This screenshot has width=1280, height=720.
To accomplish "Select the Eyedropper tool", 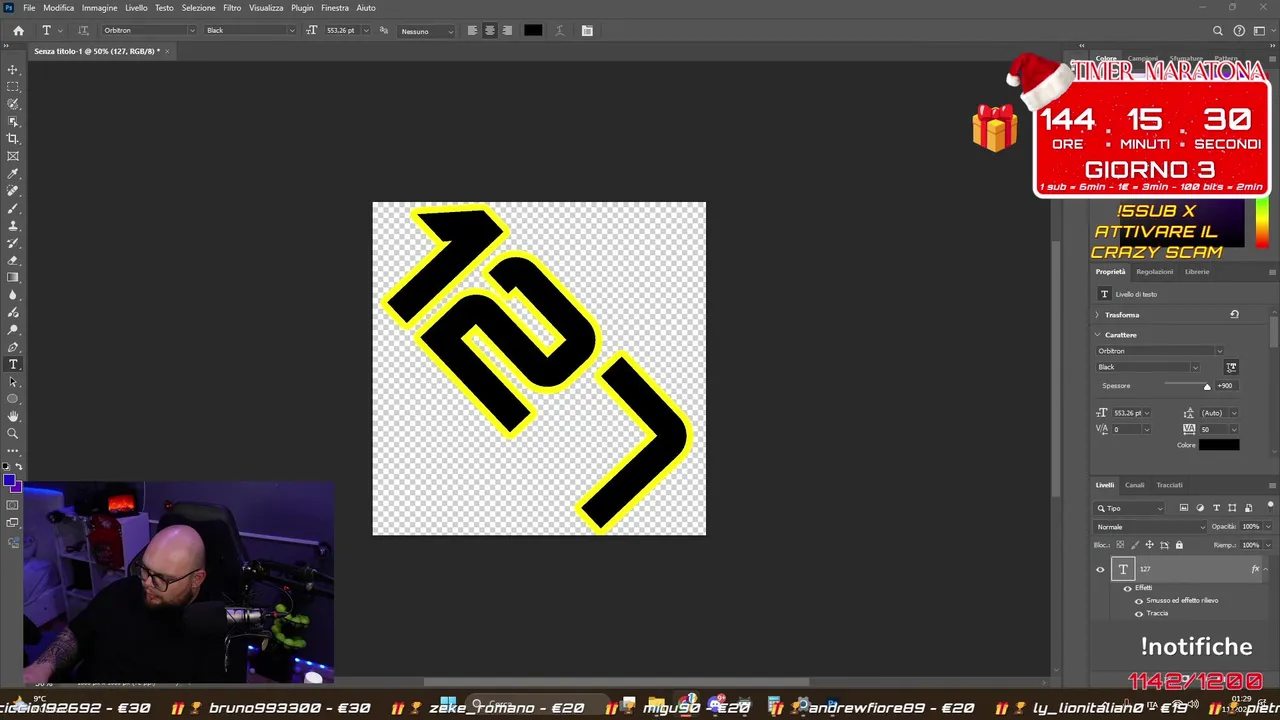I will click(13, 174).
